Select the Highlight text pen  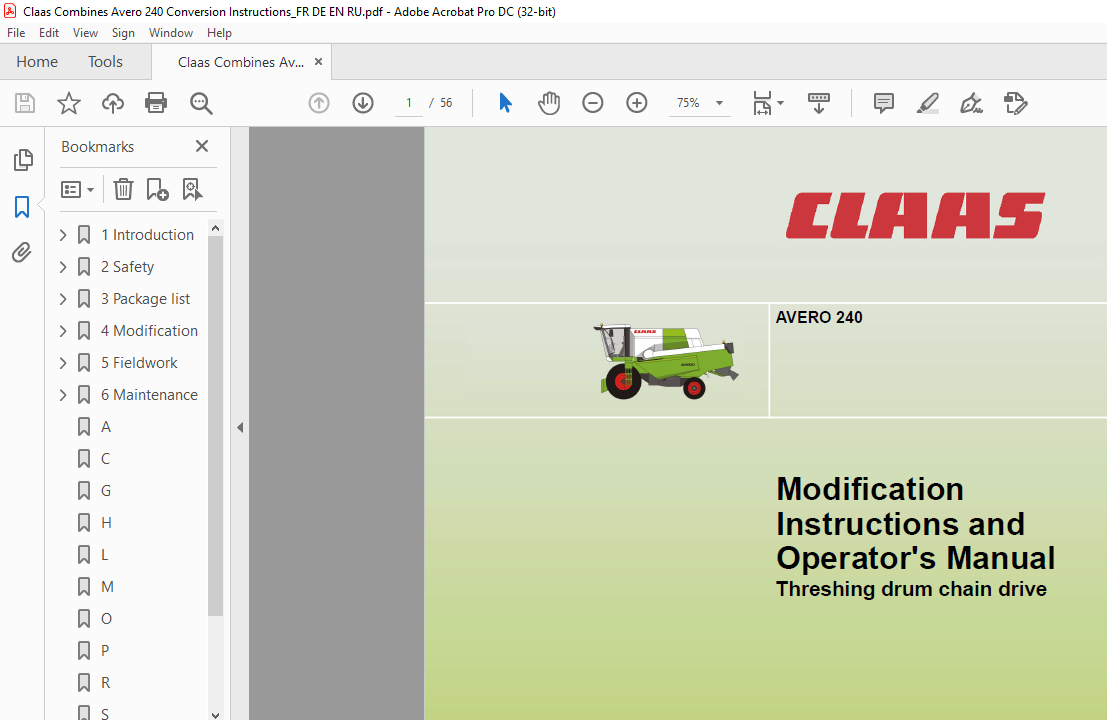click(x=928, y=103)
